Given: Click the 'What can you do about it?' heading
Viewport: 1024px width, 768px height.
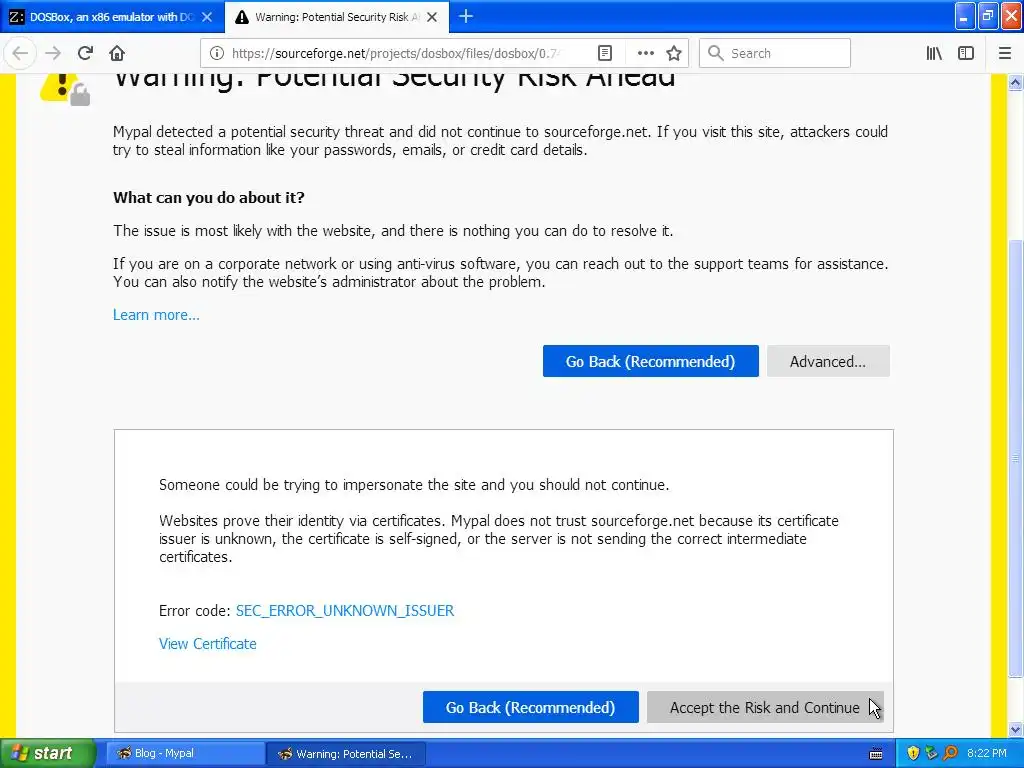Looking at the screenshot, I should pyautogui.click(x=209, y=198).
